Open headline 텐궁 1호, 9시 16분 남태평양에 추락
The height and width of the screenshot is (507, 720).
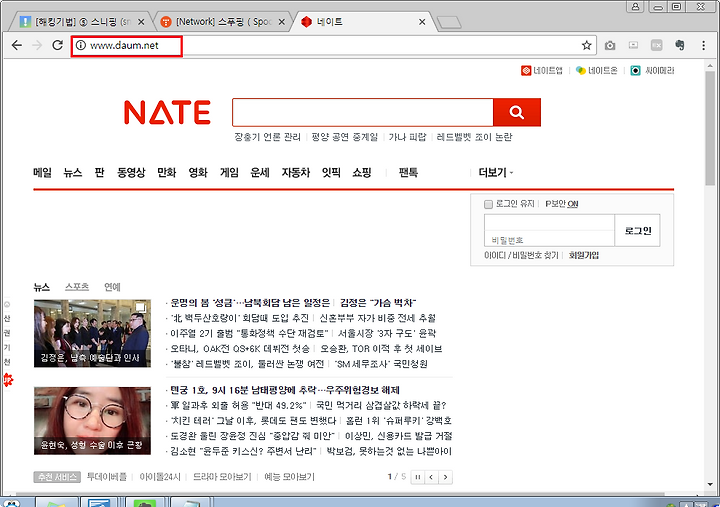(x=285, y=390)
